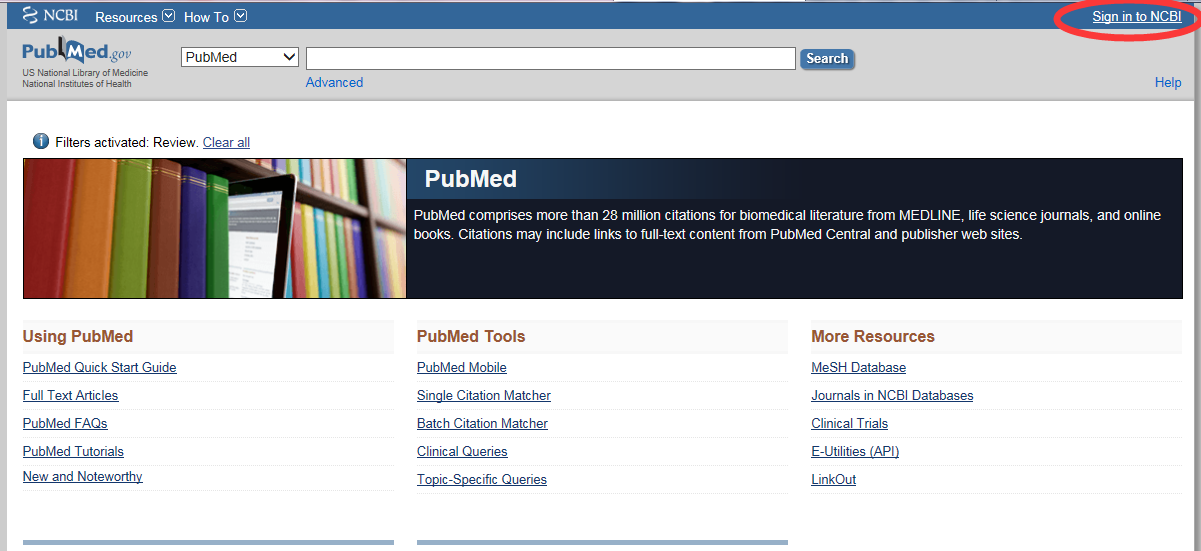Viewport: 1201px width, 551px height.
Task: Open the MeSH Database link
Action: pos(858,368)
